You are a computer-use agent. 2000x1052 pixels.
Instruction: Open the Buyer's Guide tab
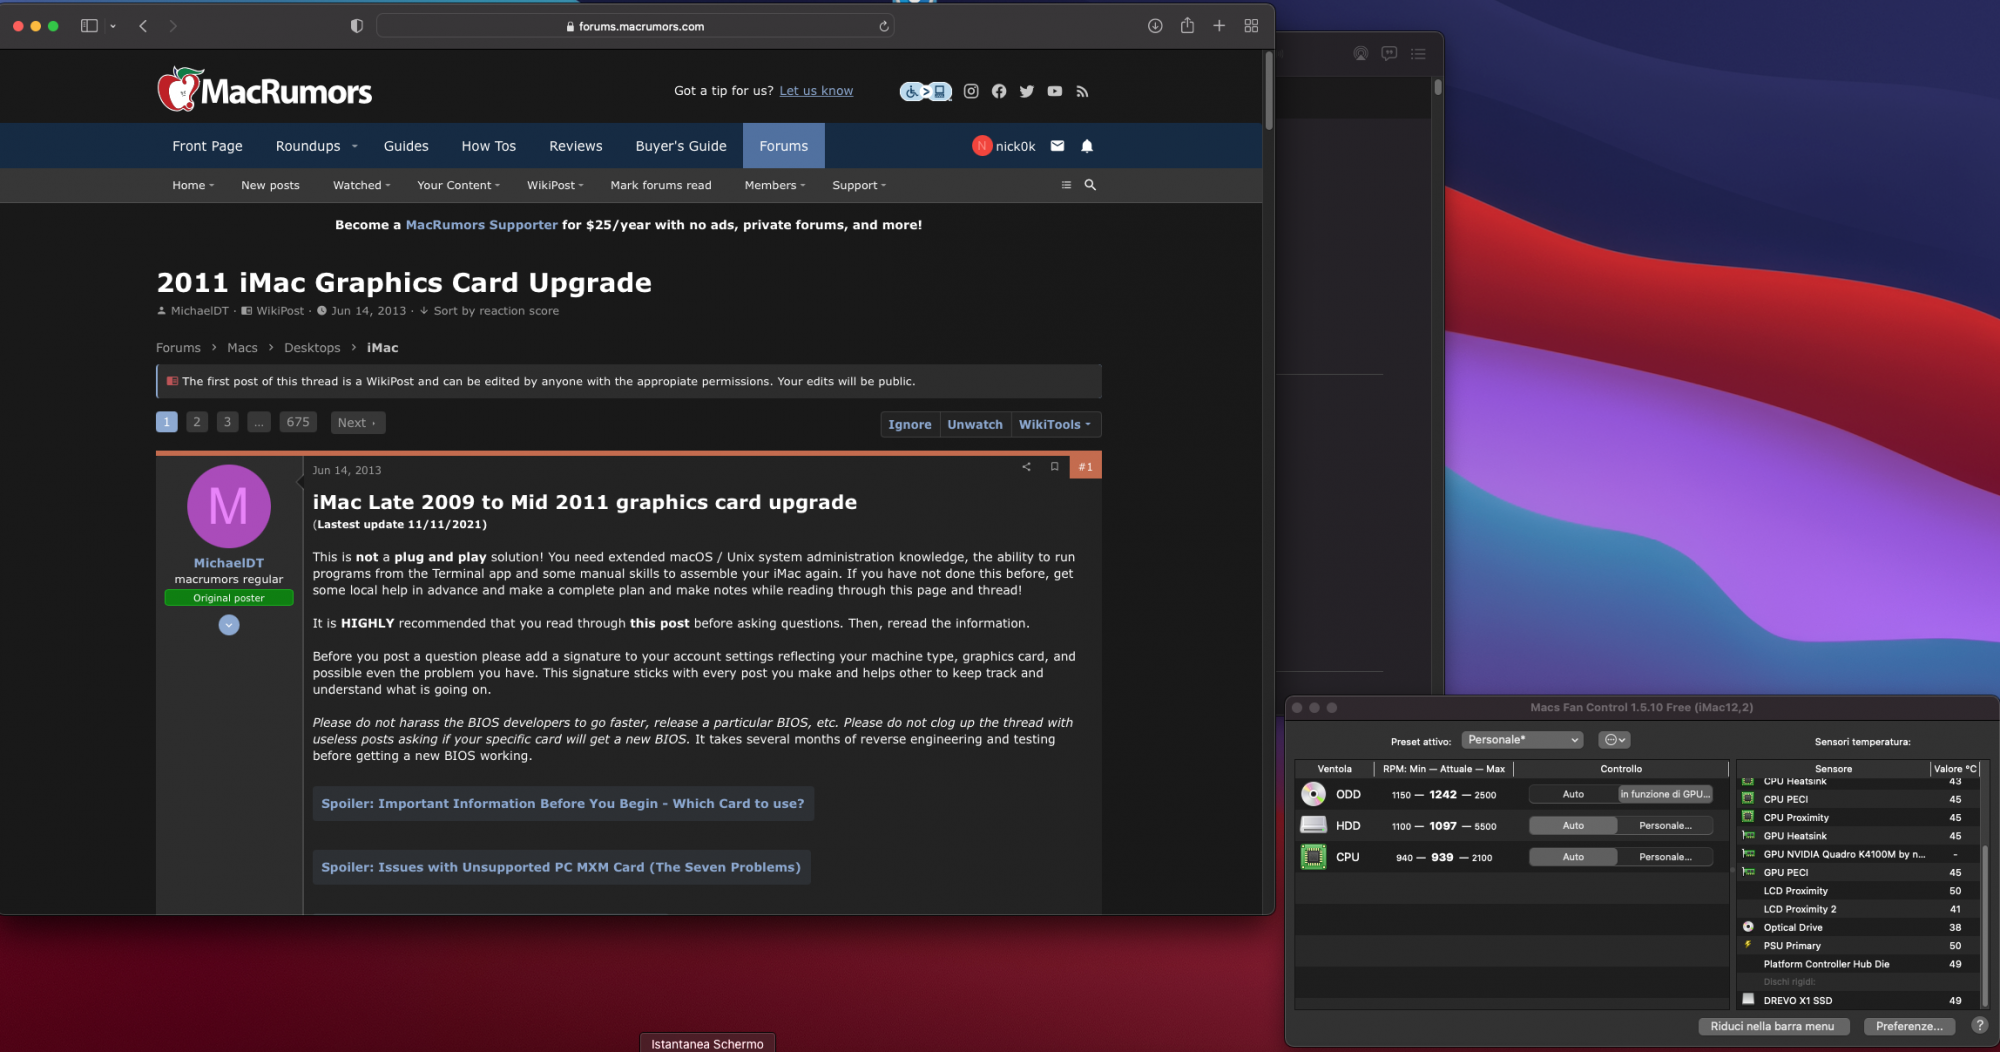coord(681,146)
